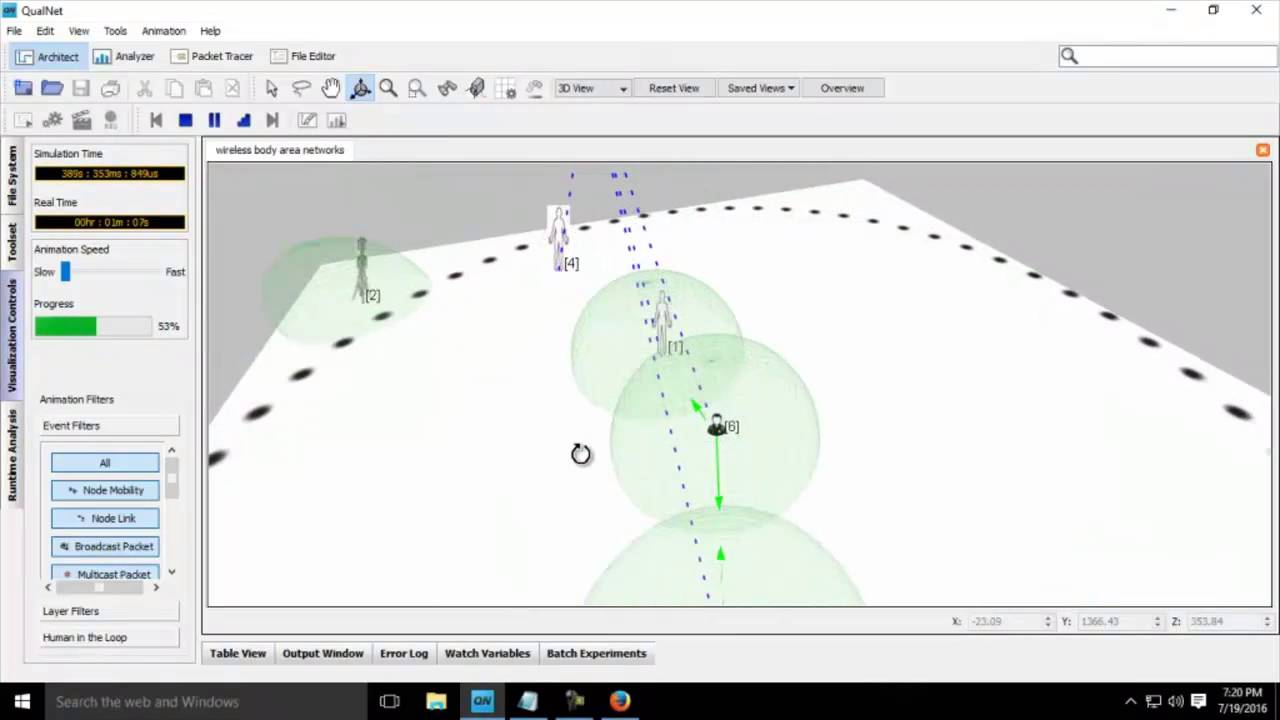Click the grid settings icon
Image resolution: width=1280 pixels, height=720 pixels.
(x=506, y=88)
